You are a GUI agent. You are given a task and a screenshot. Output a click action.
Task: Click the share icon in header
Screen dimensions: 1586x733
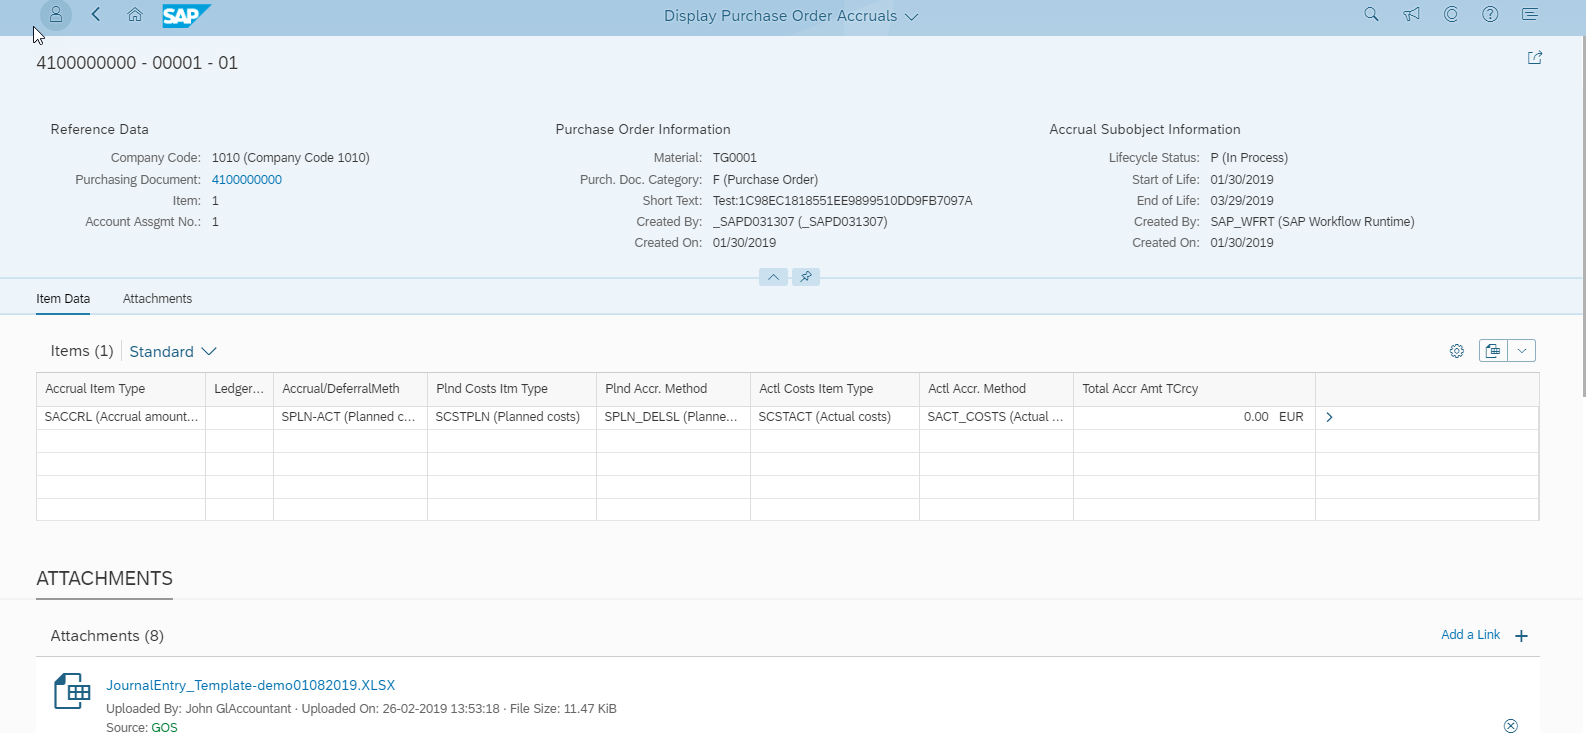(1535, 58)
